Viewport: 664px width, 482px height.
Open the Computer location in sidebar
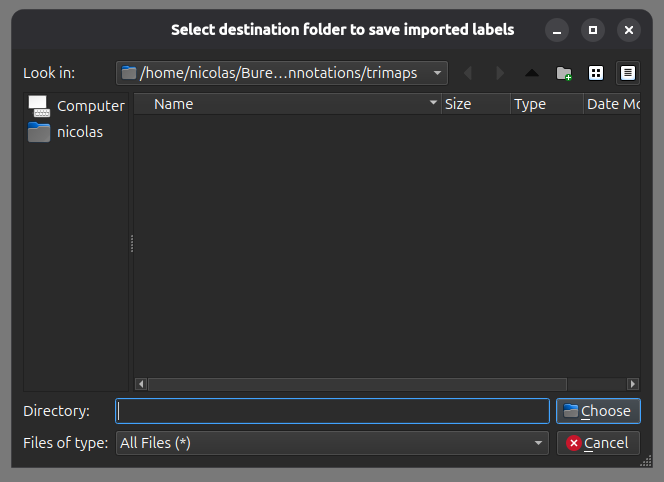(76, 106)
